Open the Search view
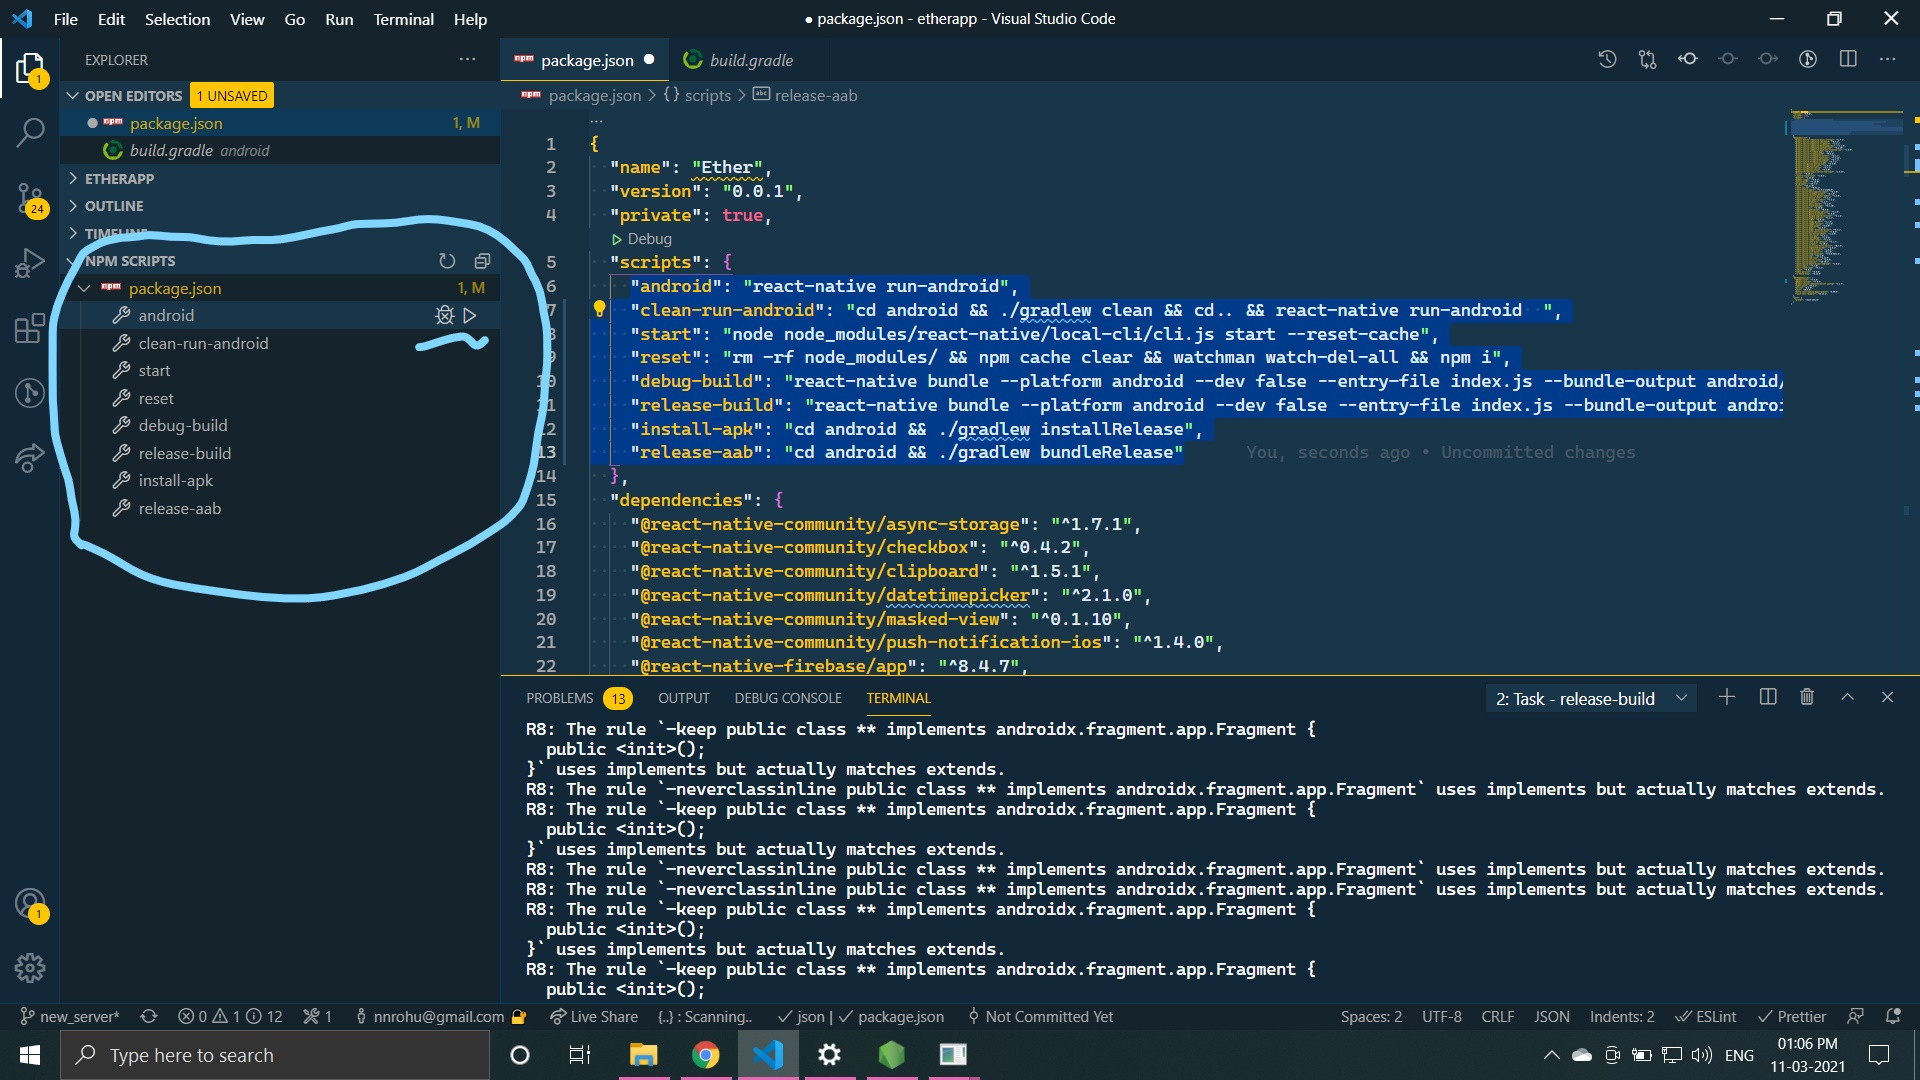 [x=30, y=132]
